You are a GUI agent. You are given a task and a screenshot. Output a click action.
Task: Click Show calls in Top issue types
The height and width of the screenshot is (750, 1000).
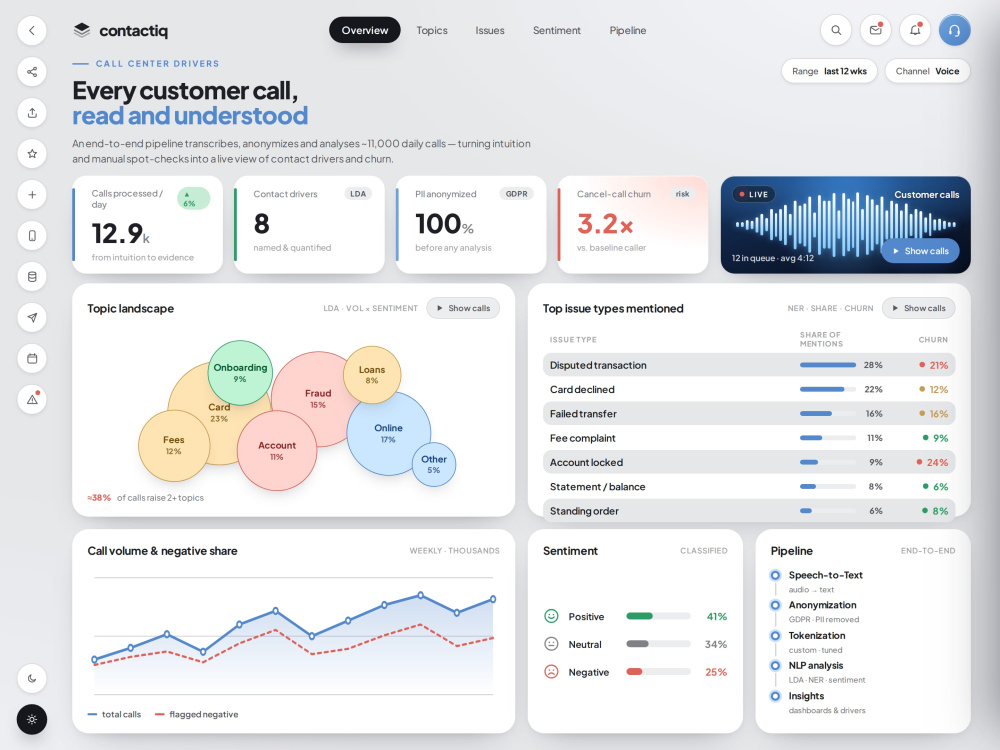918,308
